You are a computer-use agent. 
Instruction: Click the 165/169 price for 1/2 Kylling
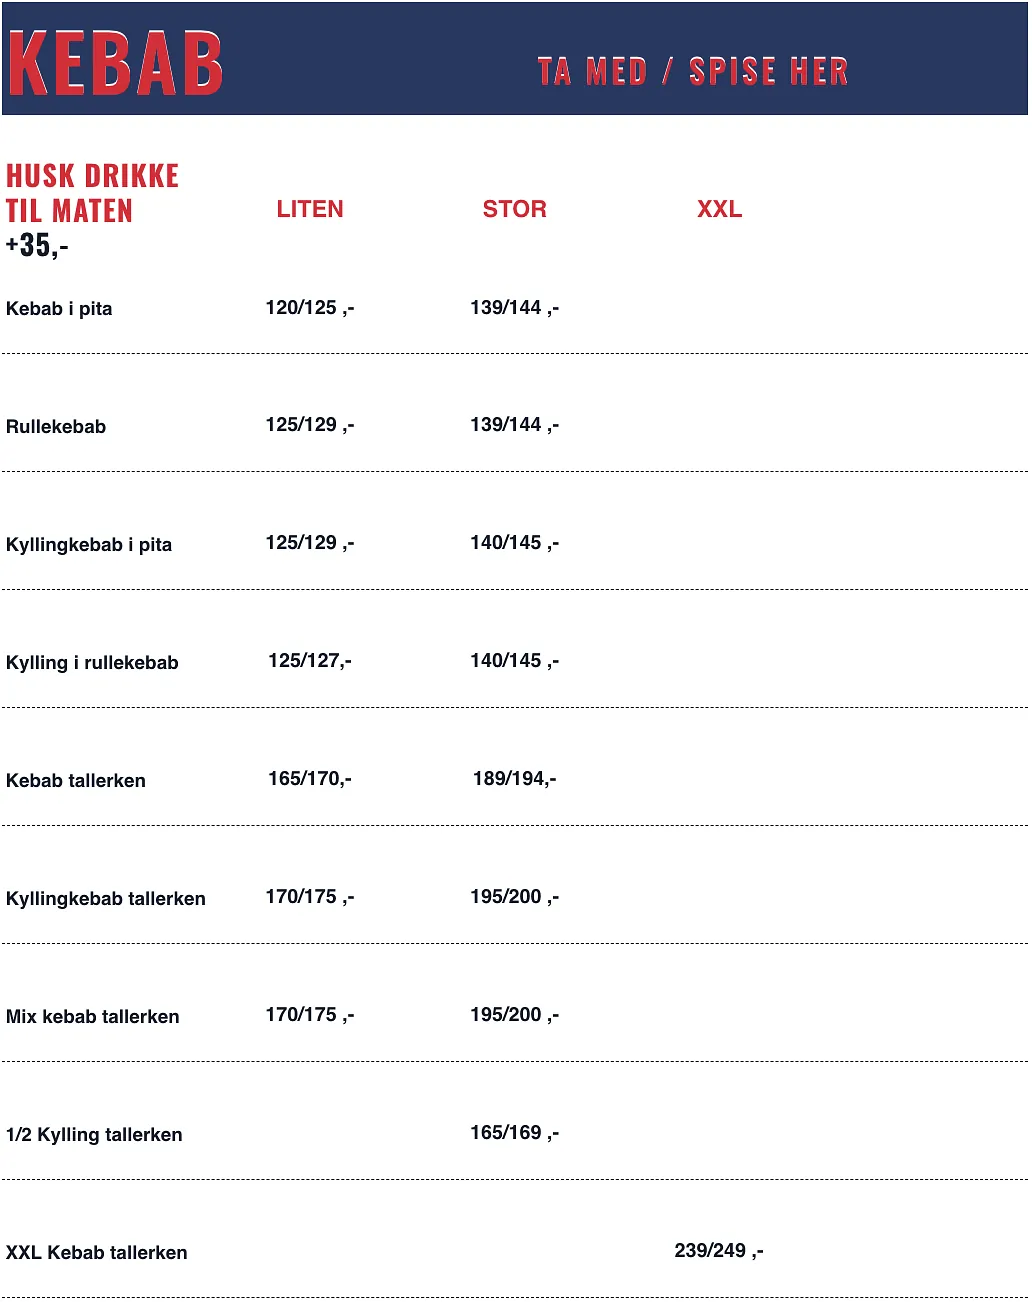(x=514, y=1133)
